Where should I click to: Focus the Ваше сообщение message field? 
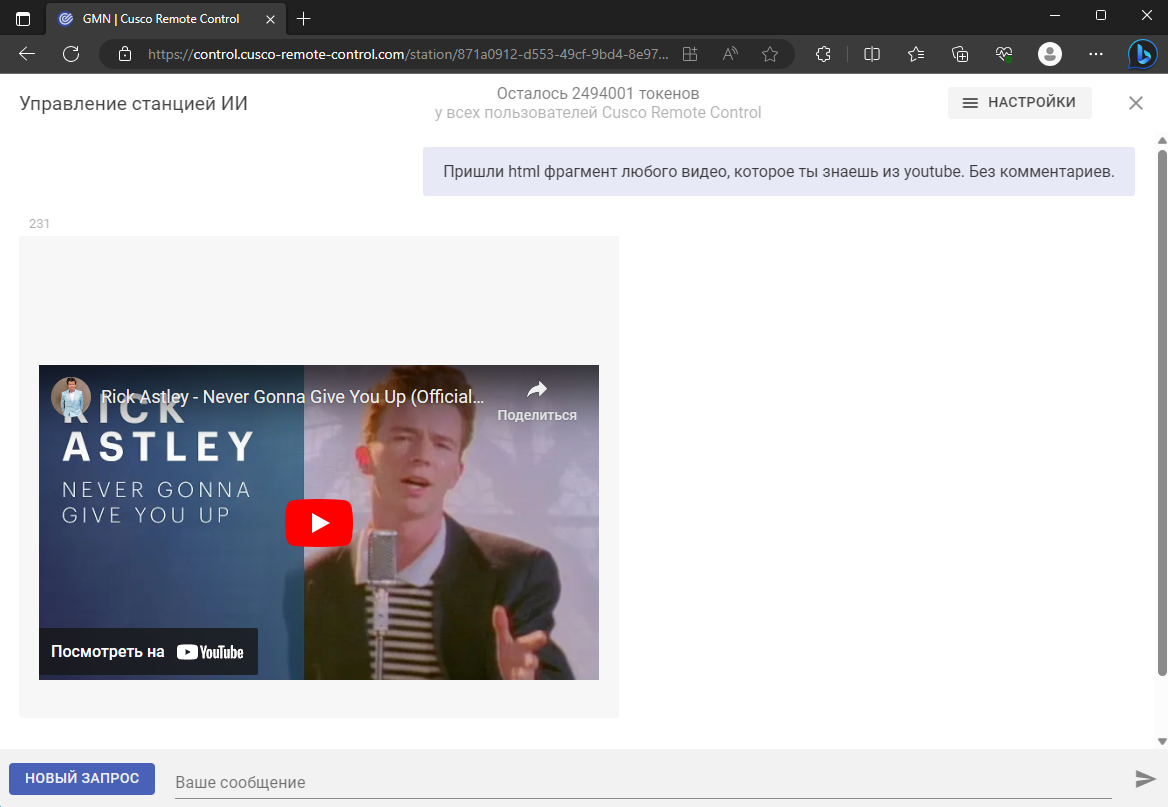tap(643, 782)
